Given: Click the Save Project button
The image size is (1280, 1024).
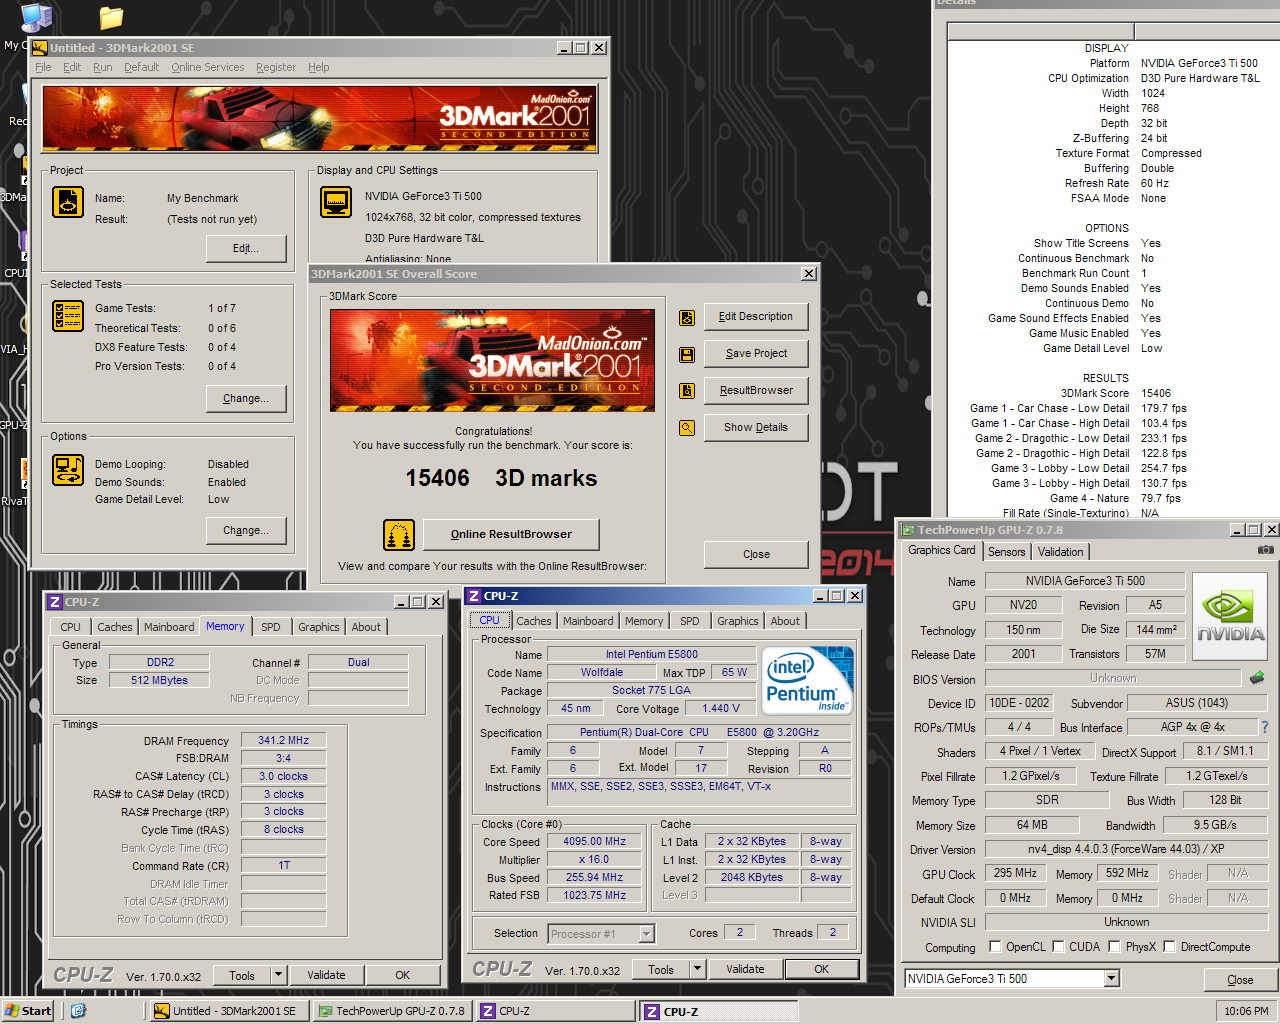Looking at the screenshot, I should coord(756,354).
